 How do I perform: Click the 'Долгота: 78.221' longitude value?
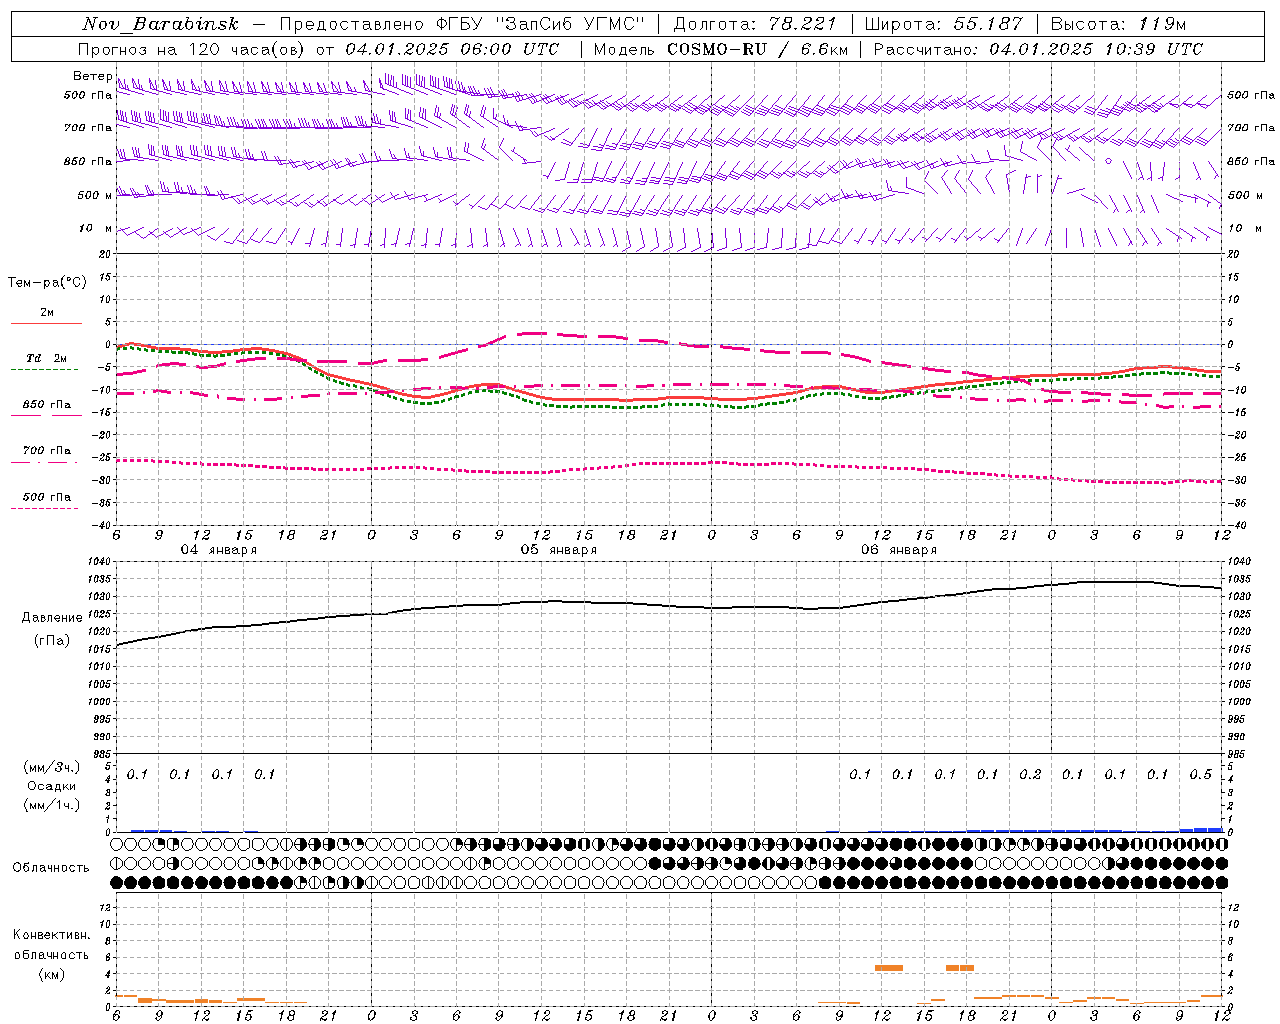tap(755, 24)
